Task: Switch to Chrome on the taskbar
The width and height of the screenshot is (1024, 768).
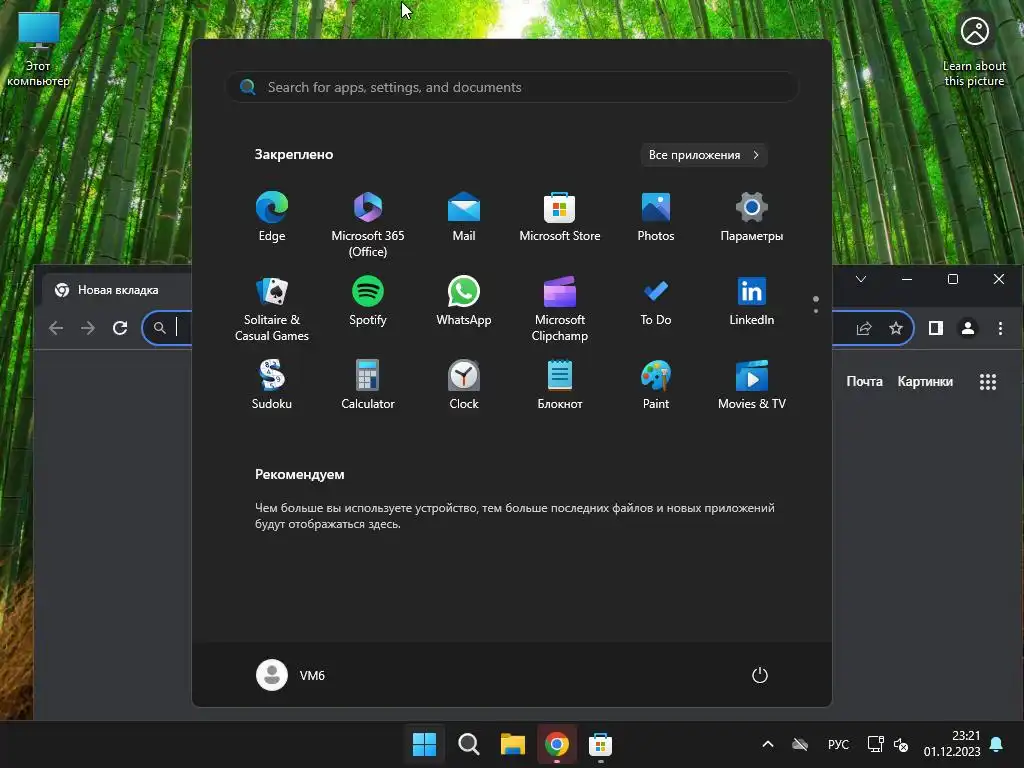Action: tap(556, 744)
